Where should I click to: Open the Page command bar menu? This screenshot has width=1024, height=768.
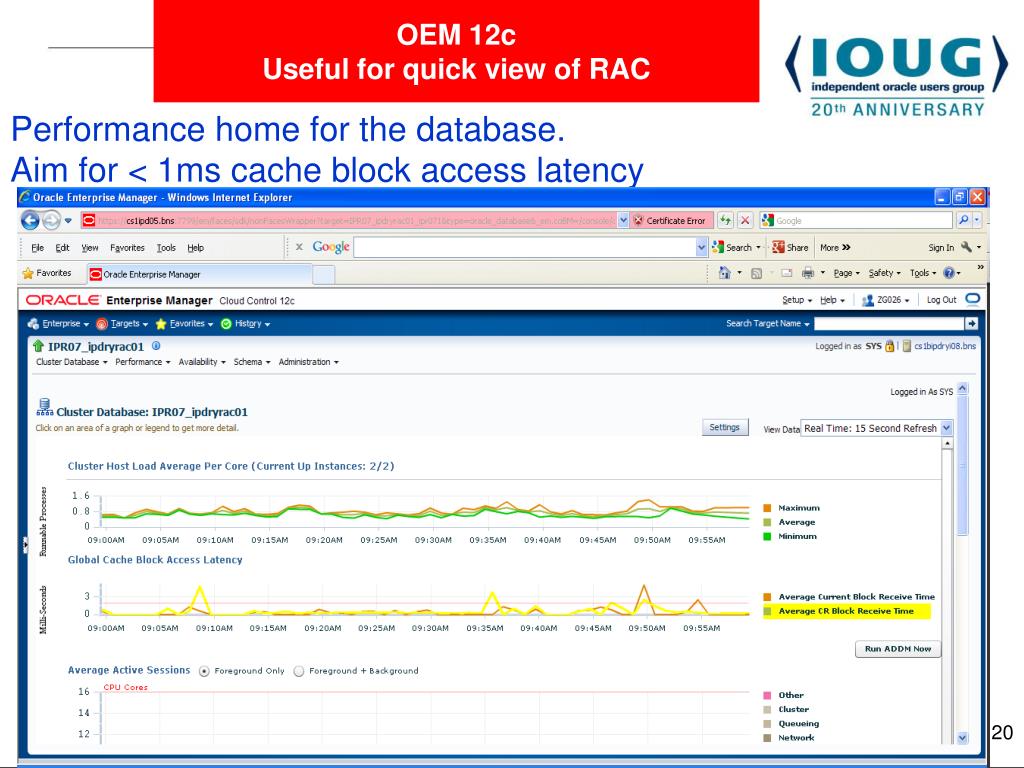coord(846,273)
